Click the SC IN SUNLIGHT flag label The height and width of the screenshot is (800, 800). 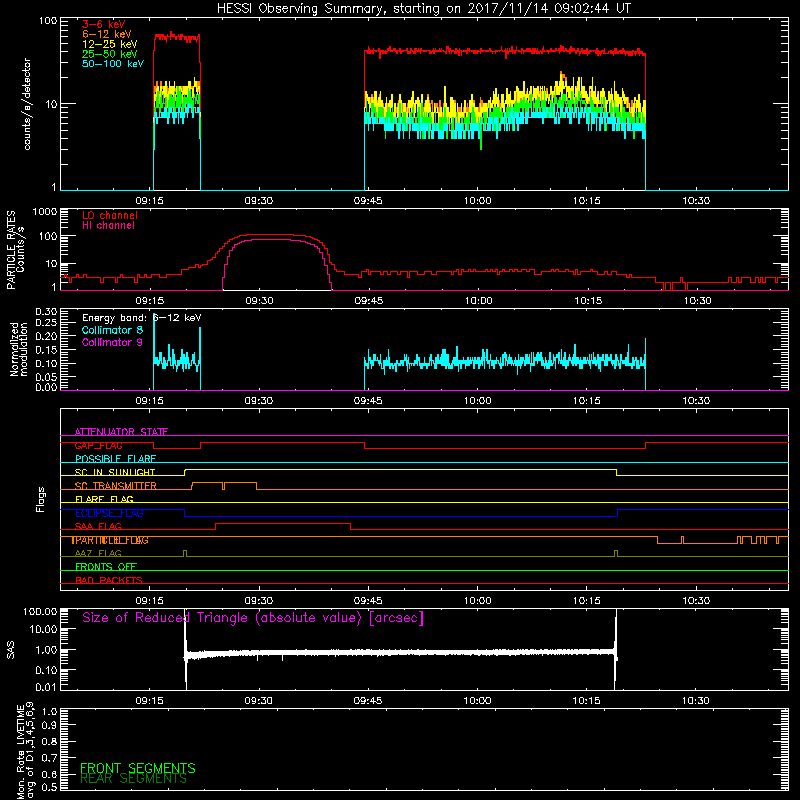(x=115, y=472)
